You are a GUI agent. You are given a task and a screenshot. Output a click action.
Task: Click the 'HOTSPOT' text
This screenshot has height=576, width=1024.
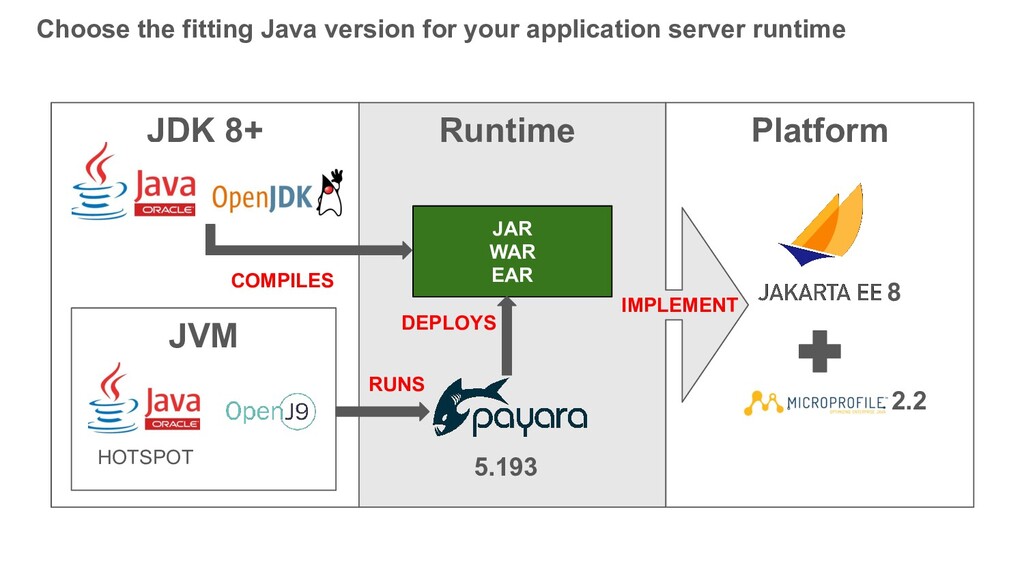(x=145, y=457)
